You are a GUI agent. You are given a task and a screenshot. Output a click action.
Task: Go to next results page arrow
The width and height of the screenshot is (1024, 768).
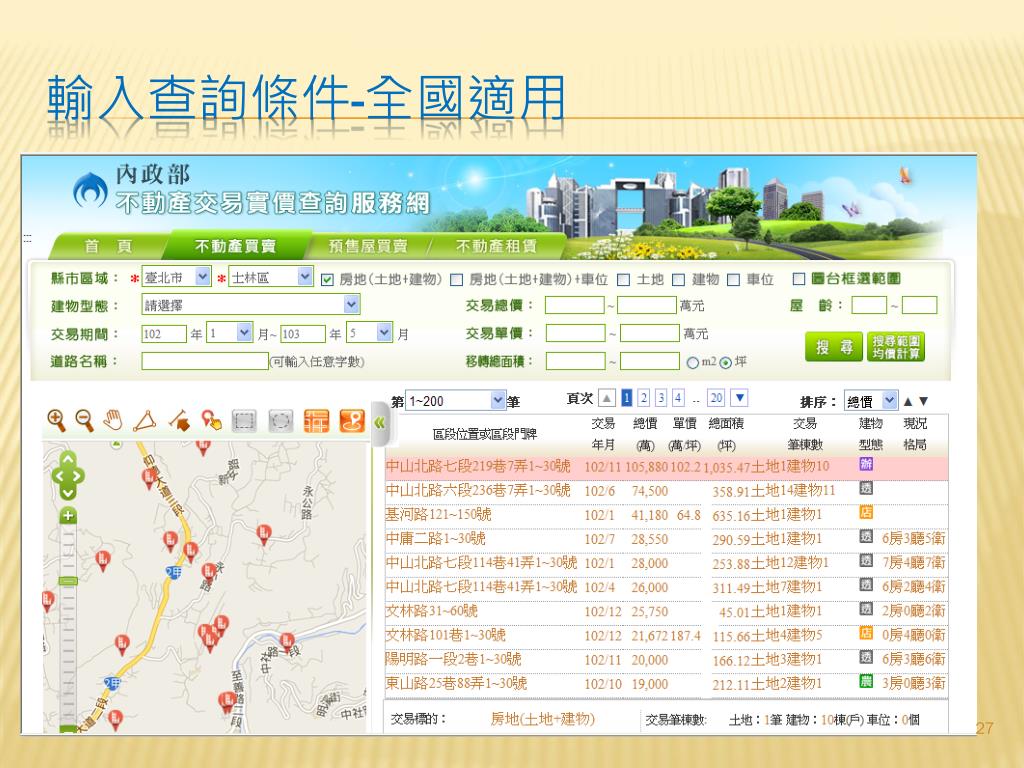click(739, 397)
